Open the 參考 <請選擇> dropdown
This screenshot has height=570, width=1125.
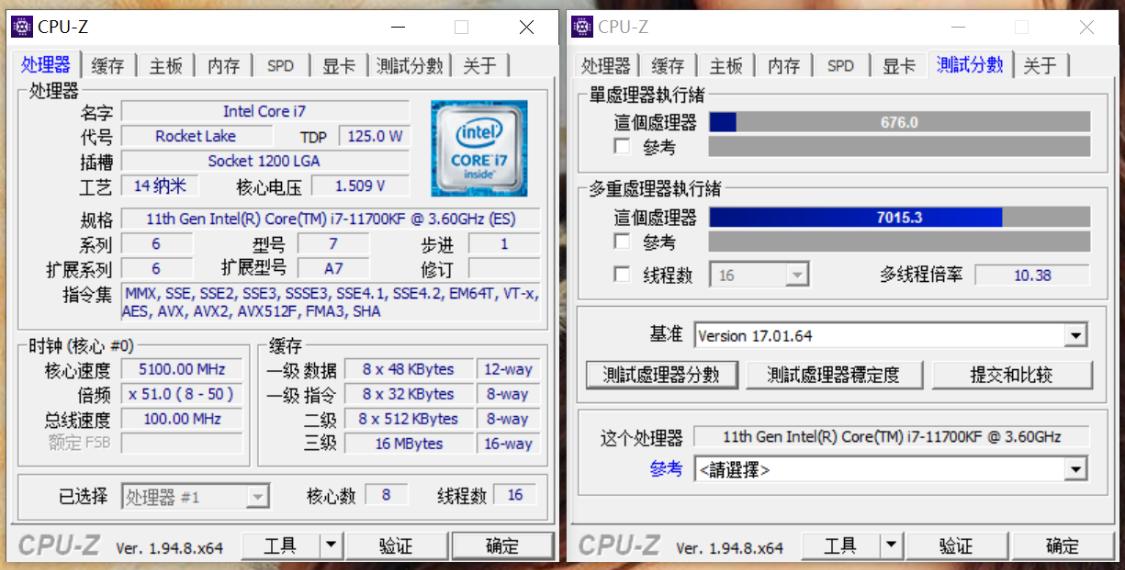pos(890,469)
